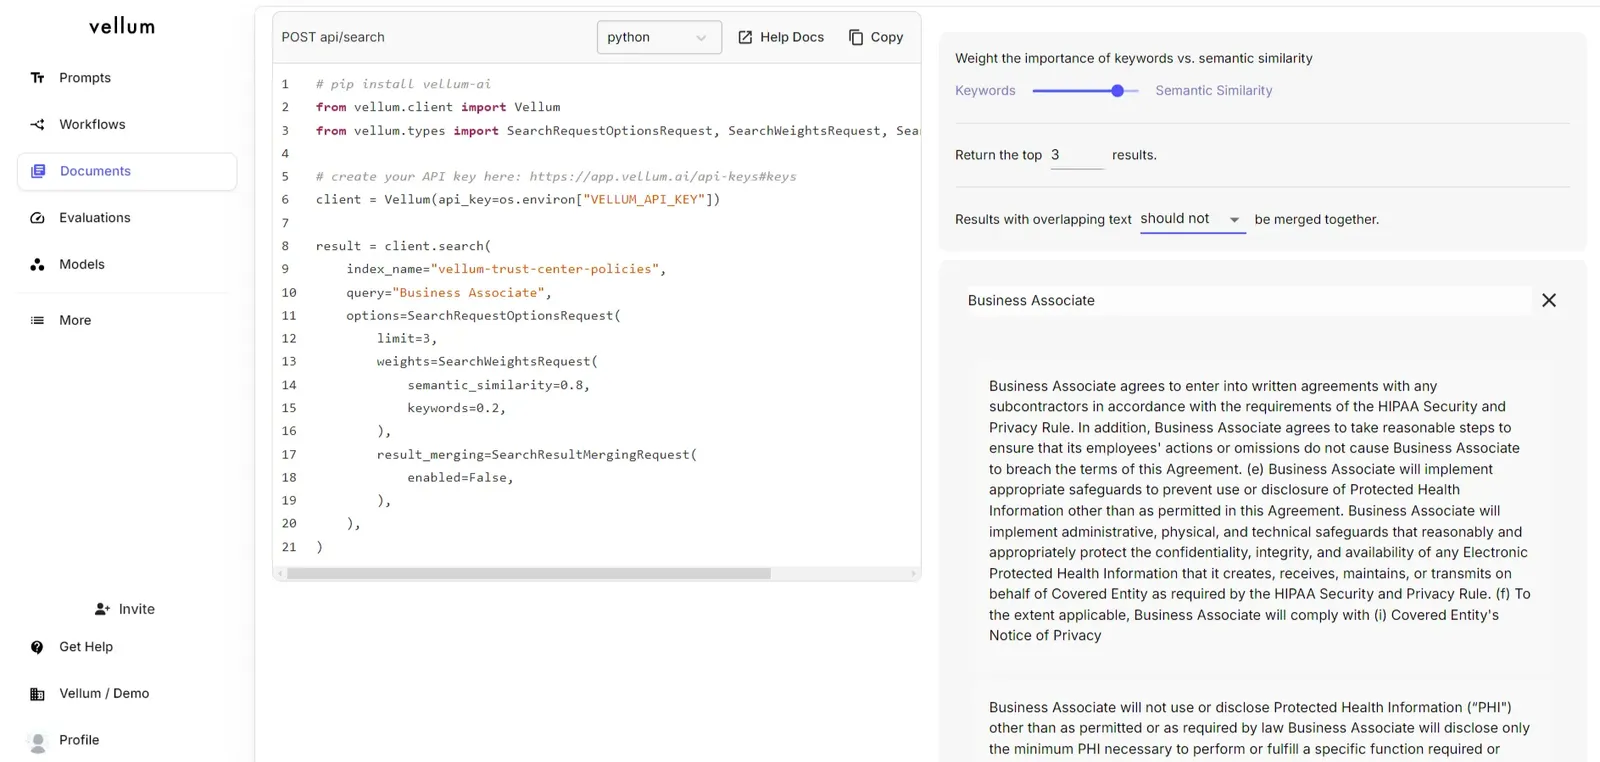Click the Vellum / Demo building icon
Viewport: 1600px width, 762px height.
37,694
